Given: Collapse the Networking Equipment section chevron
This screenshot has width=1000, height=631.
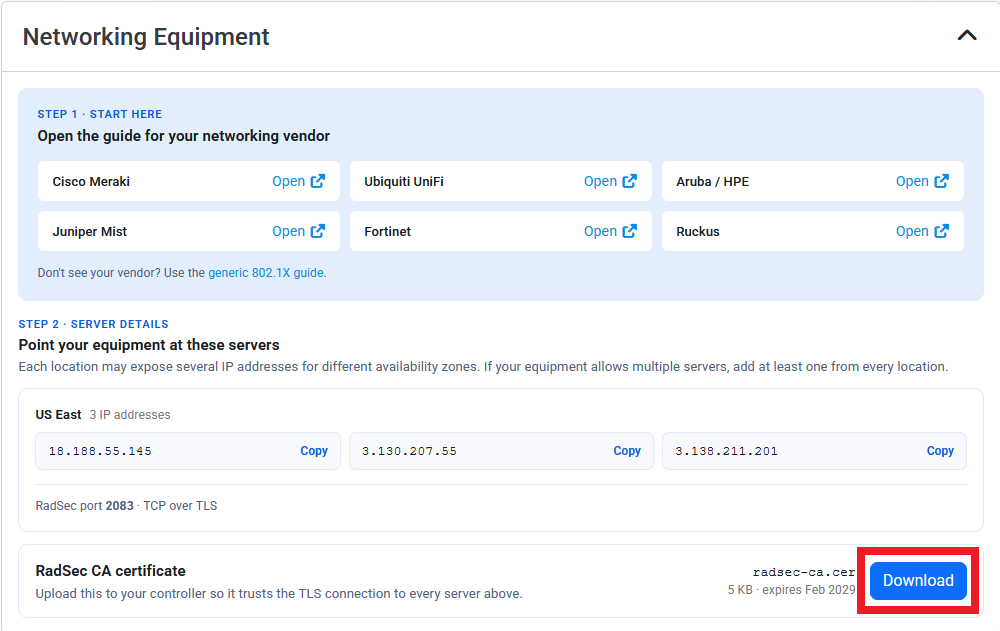Looking at the screenshot, I should (x=967, y=36).
